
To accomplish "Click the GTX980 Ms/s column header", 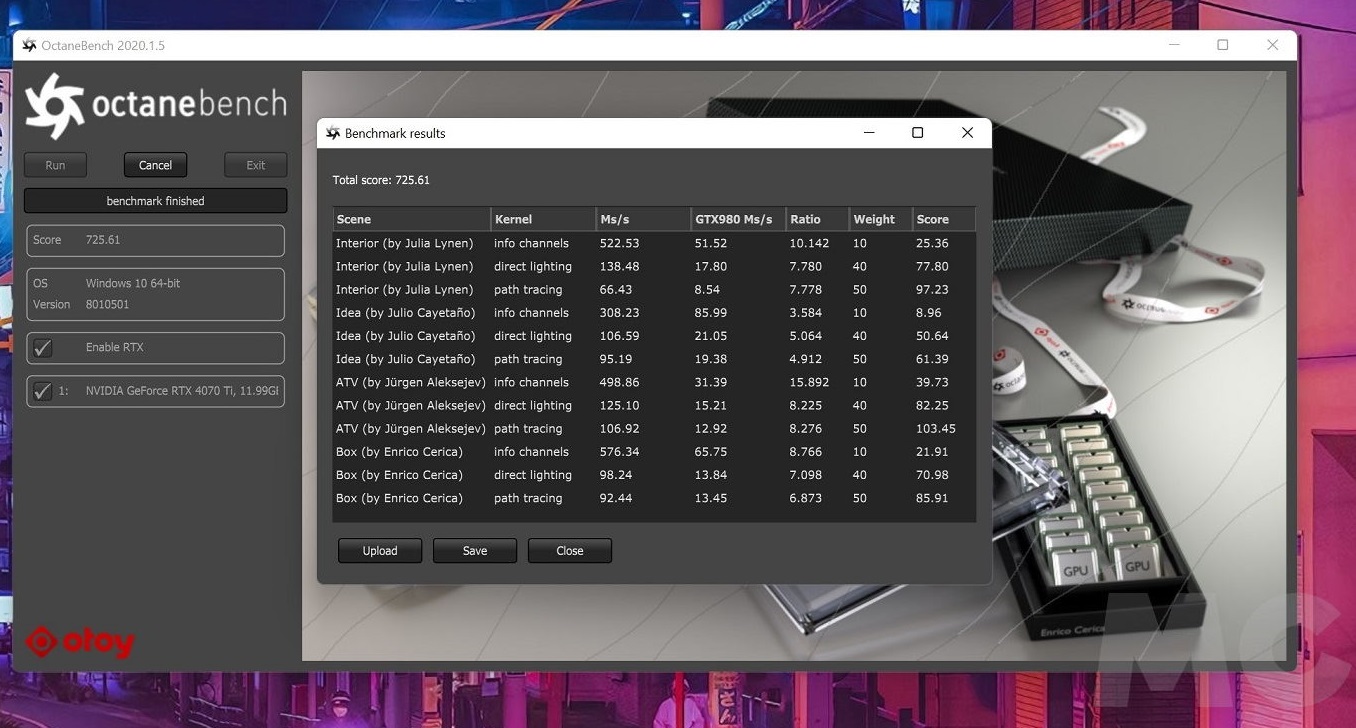I will 737,219.
